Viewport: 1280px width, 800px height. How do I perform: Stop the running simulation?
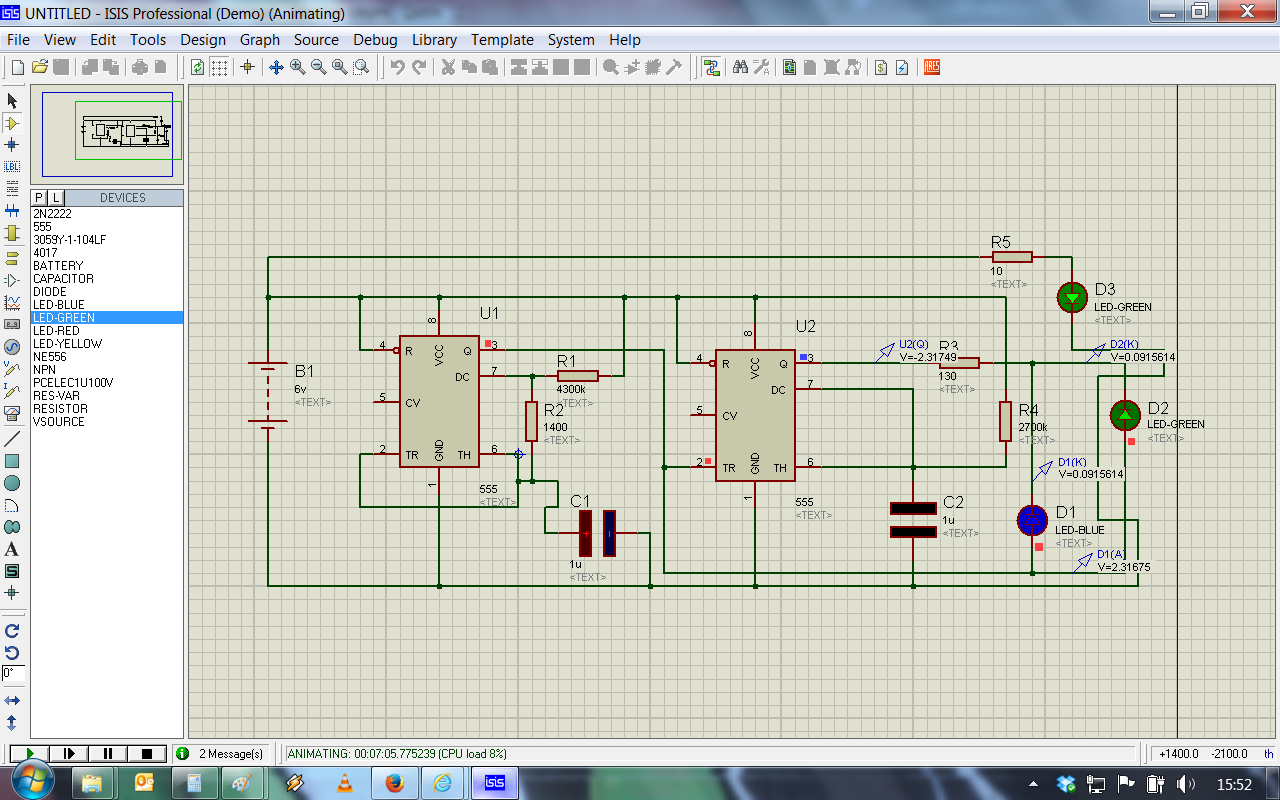click(x=147, y=753)
